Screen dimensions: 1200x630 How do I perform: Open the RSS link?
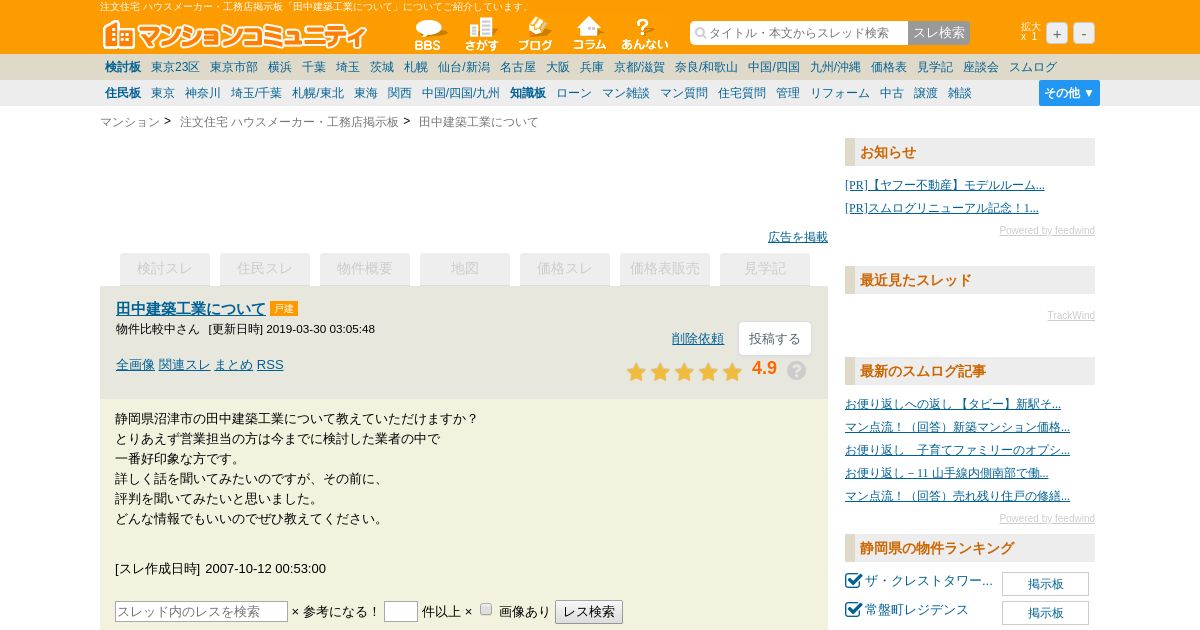(270, 365)
